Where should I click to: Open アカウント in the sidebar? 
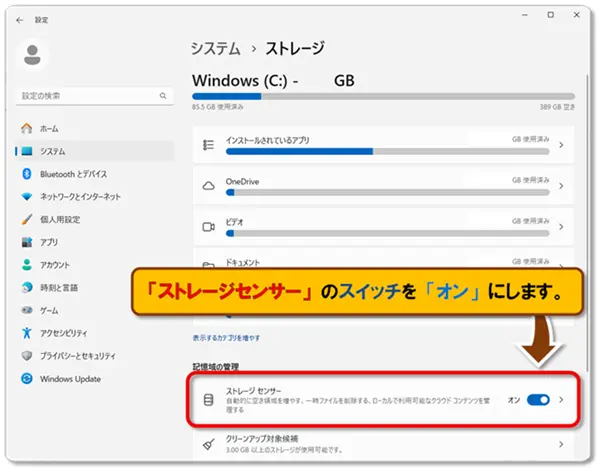click(95, 265)
